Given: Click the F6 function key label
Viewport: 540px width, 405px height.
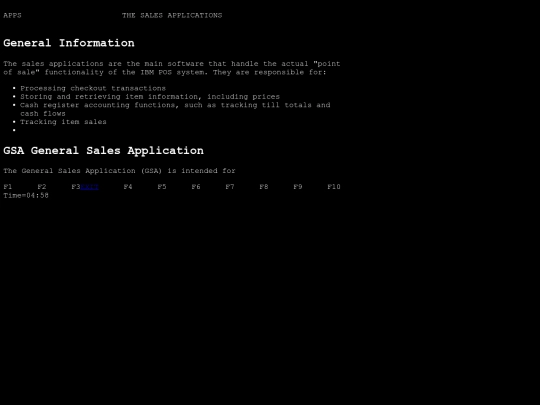Looking at the screenshot, I should 196,187.
